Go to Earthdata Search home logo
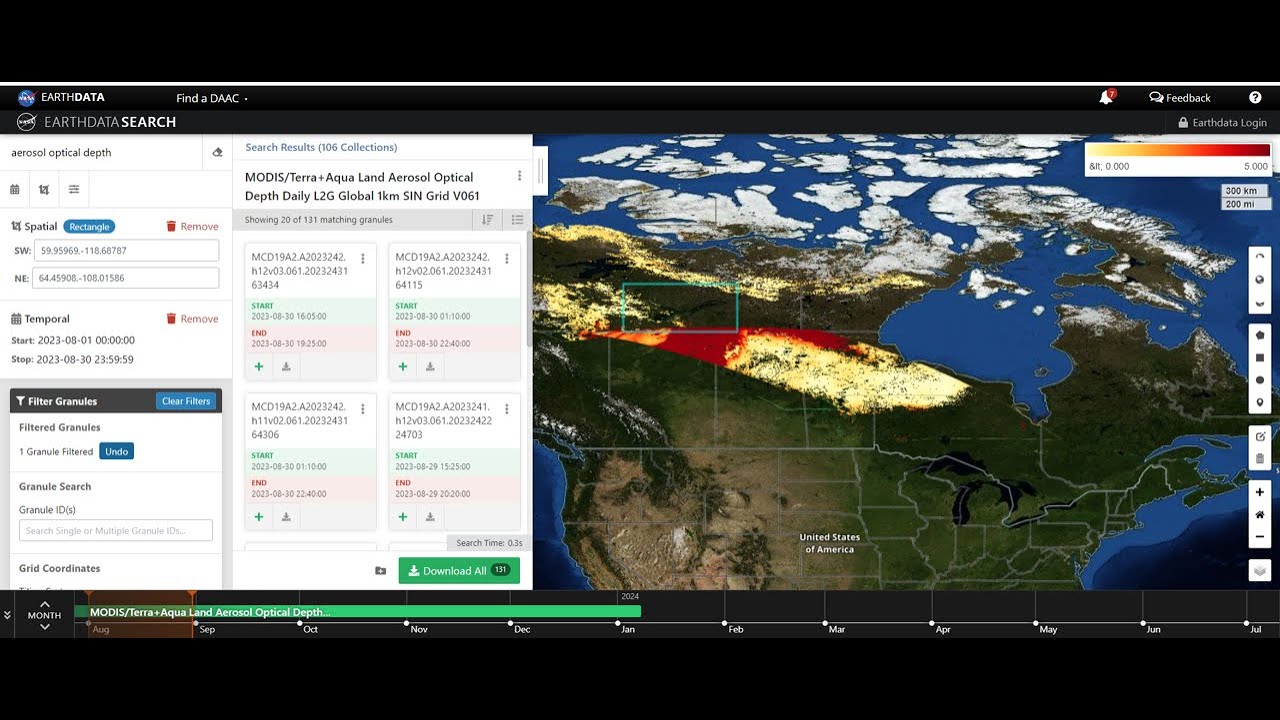The width and height of the screenshot is (1280, 720). 96,122
